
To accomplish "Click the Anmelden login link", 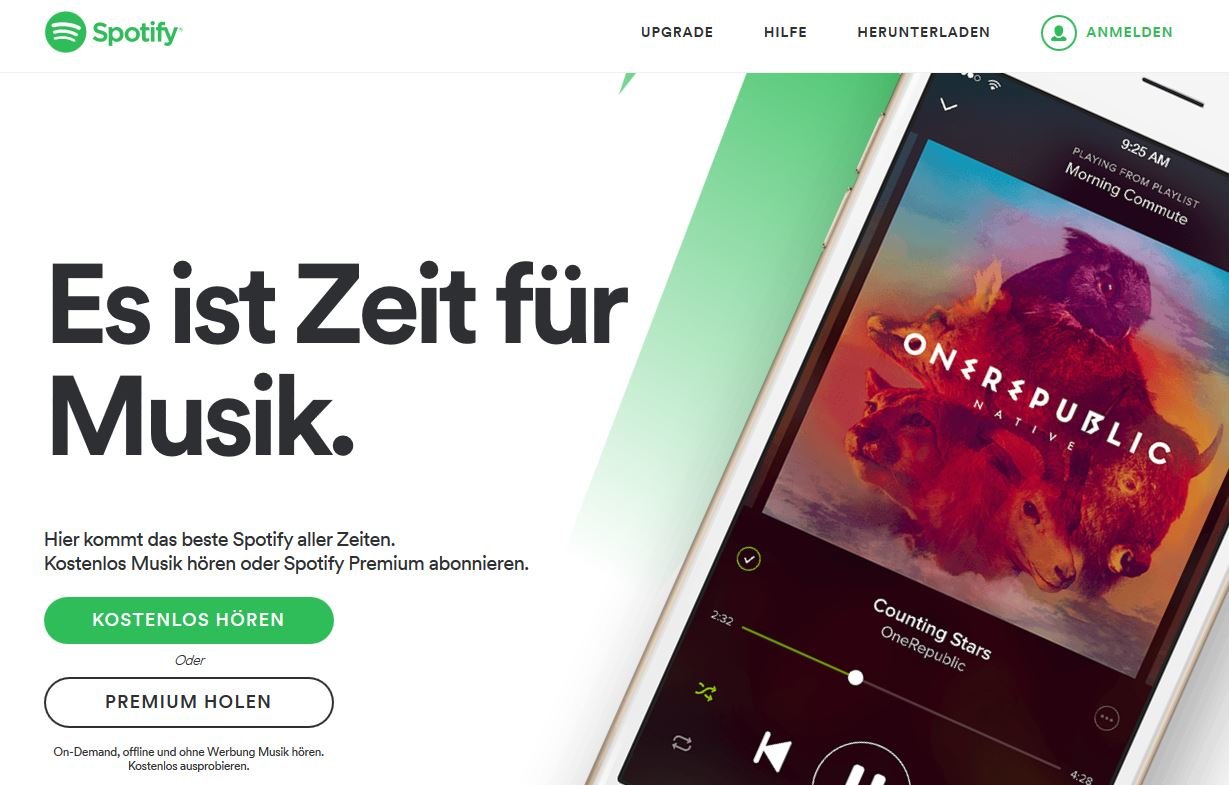I will 1129,32.
